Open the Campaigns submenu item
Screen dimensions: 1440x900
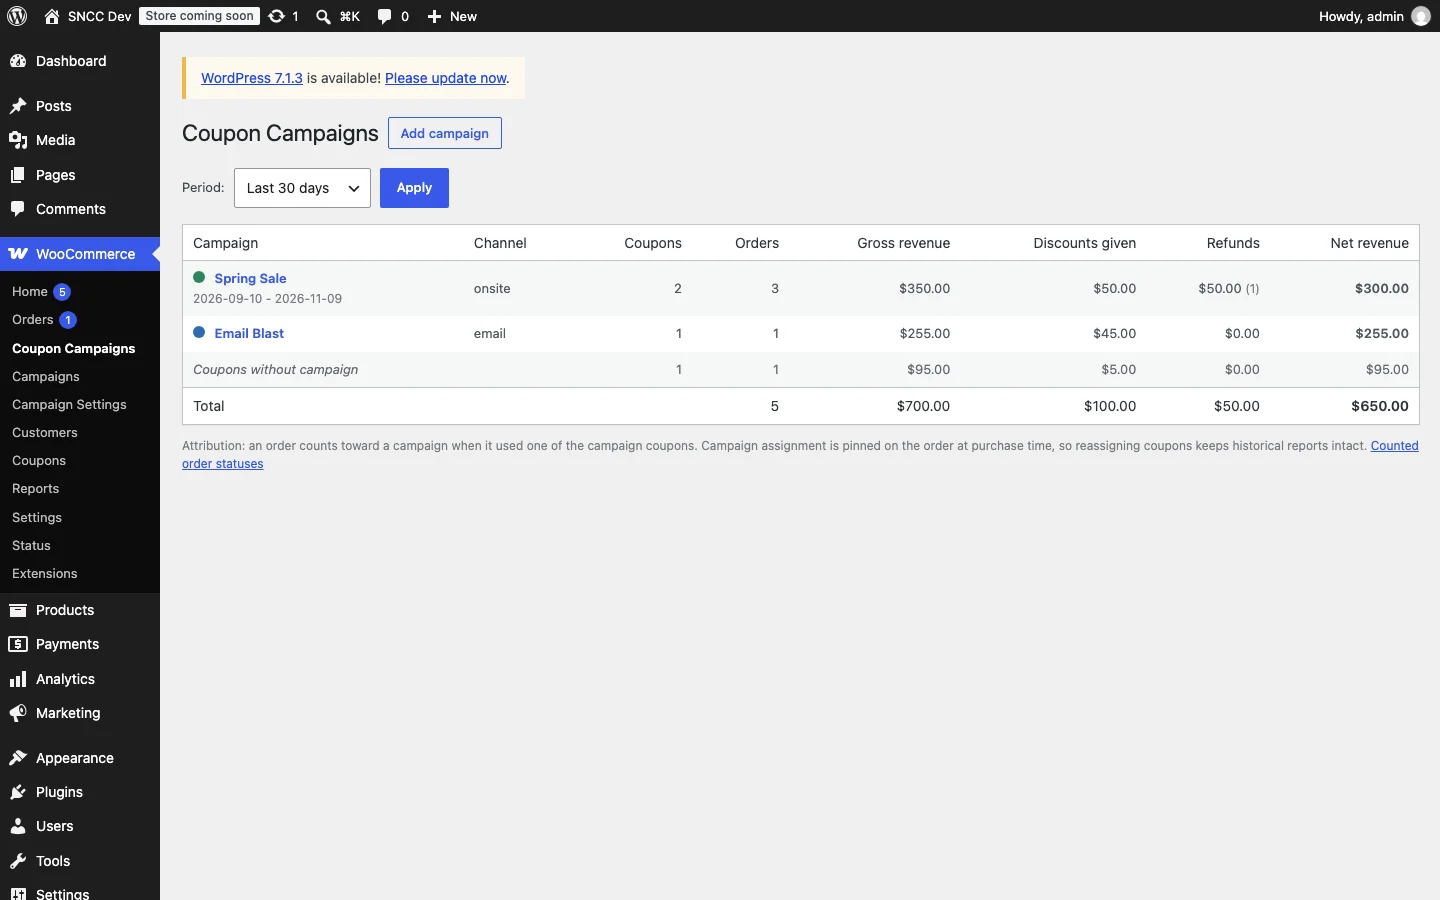click(x=46, y=376)
